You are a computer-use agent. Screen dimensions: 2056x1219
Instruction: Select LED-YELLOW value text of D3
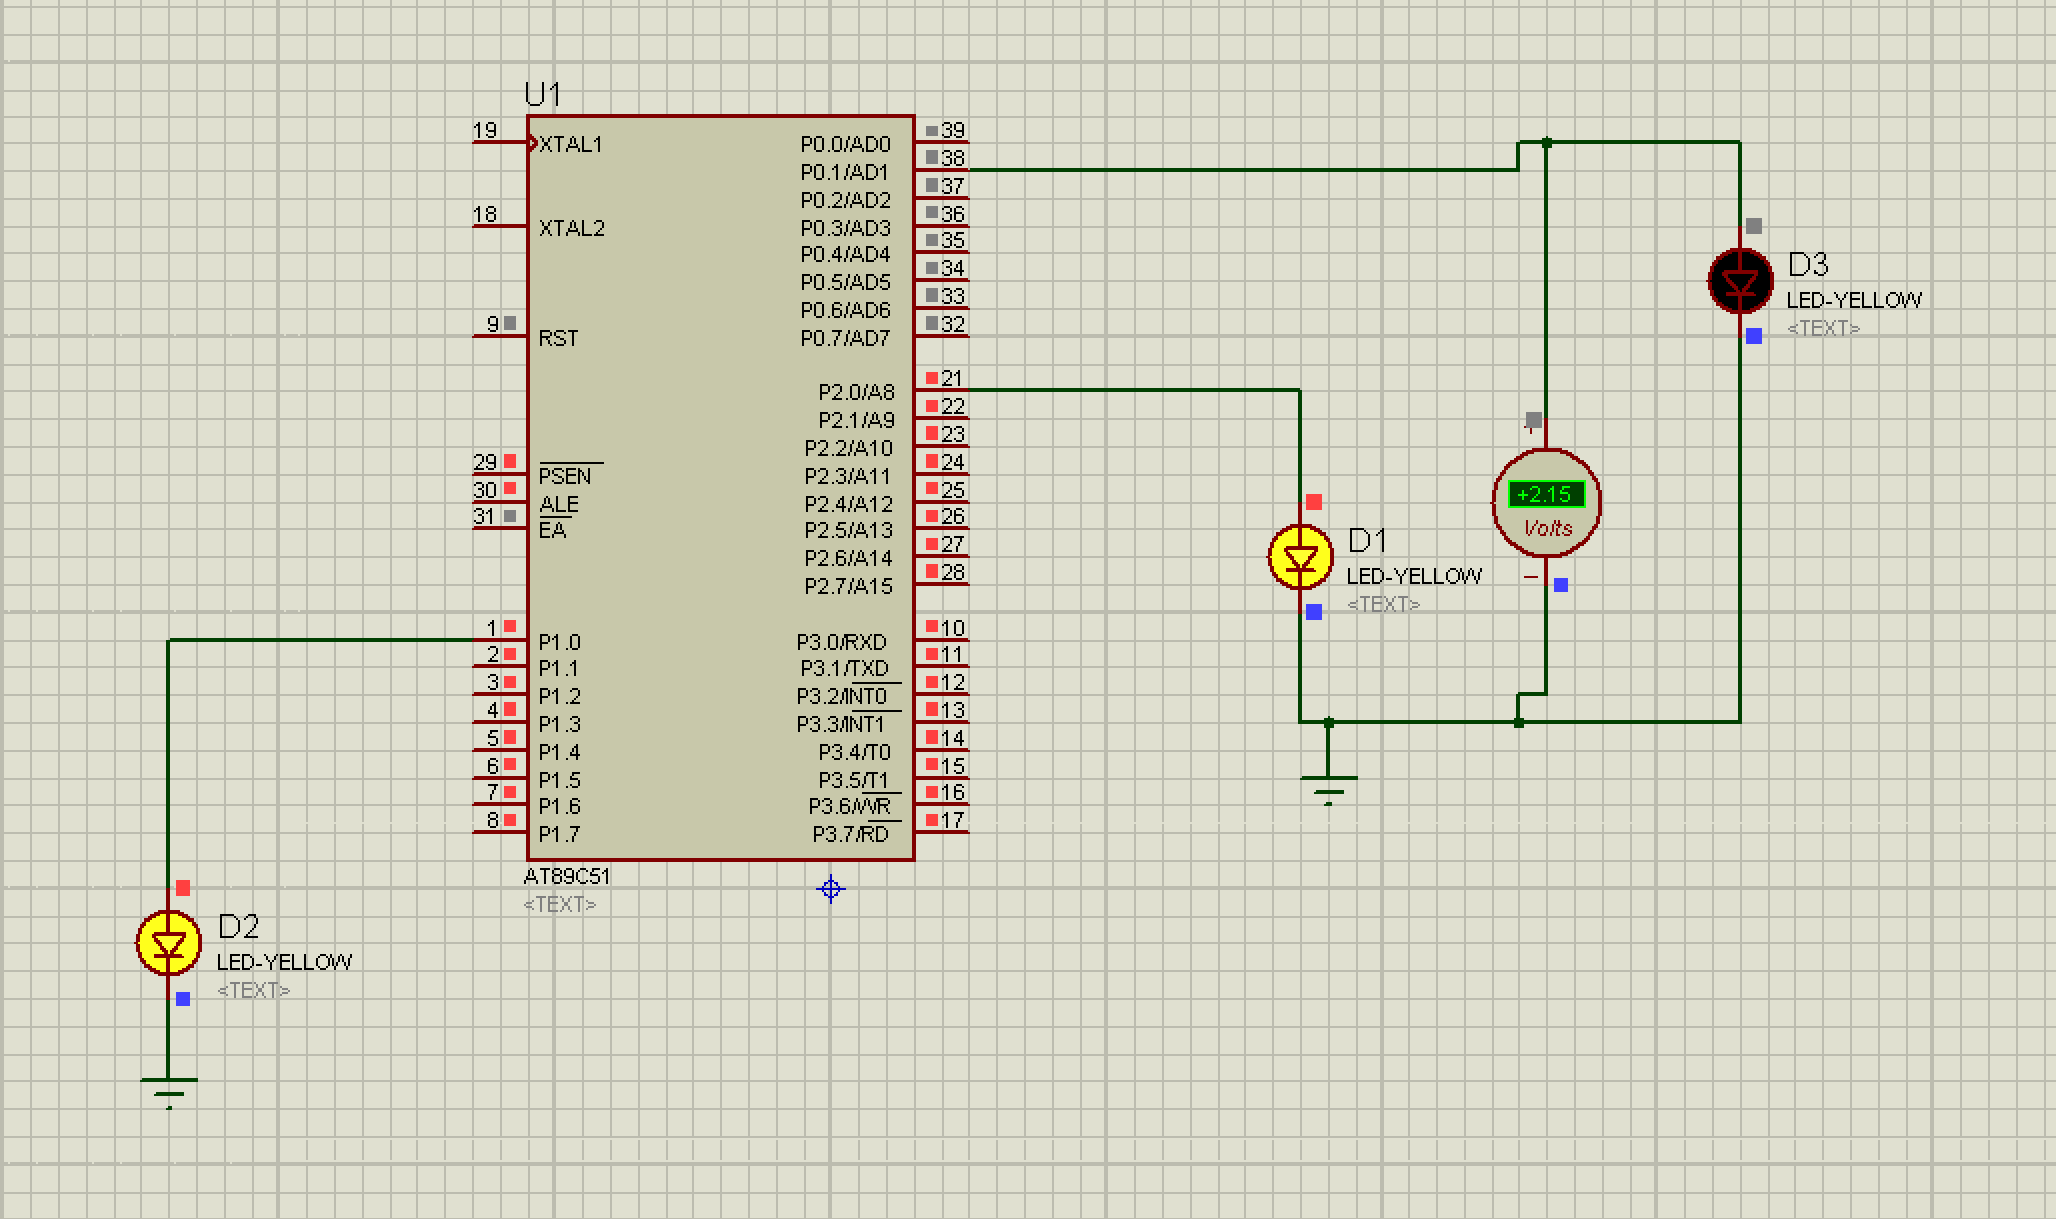click(1854, 300)
